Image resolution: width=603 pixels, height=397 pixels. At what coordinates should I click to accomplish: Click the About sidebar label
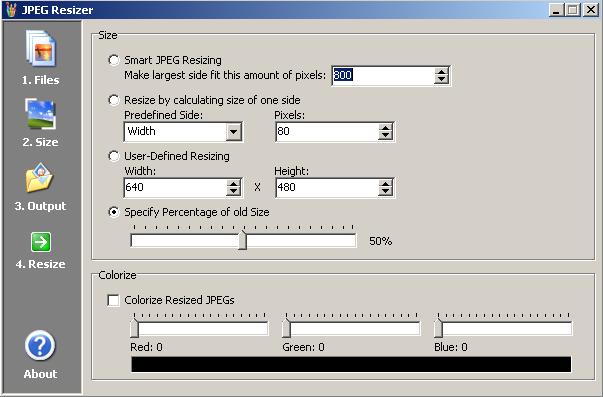coord(40,374)
